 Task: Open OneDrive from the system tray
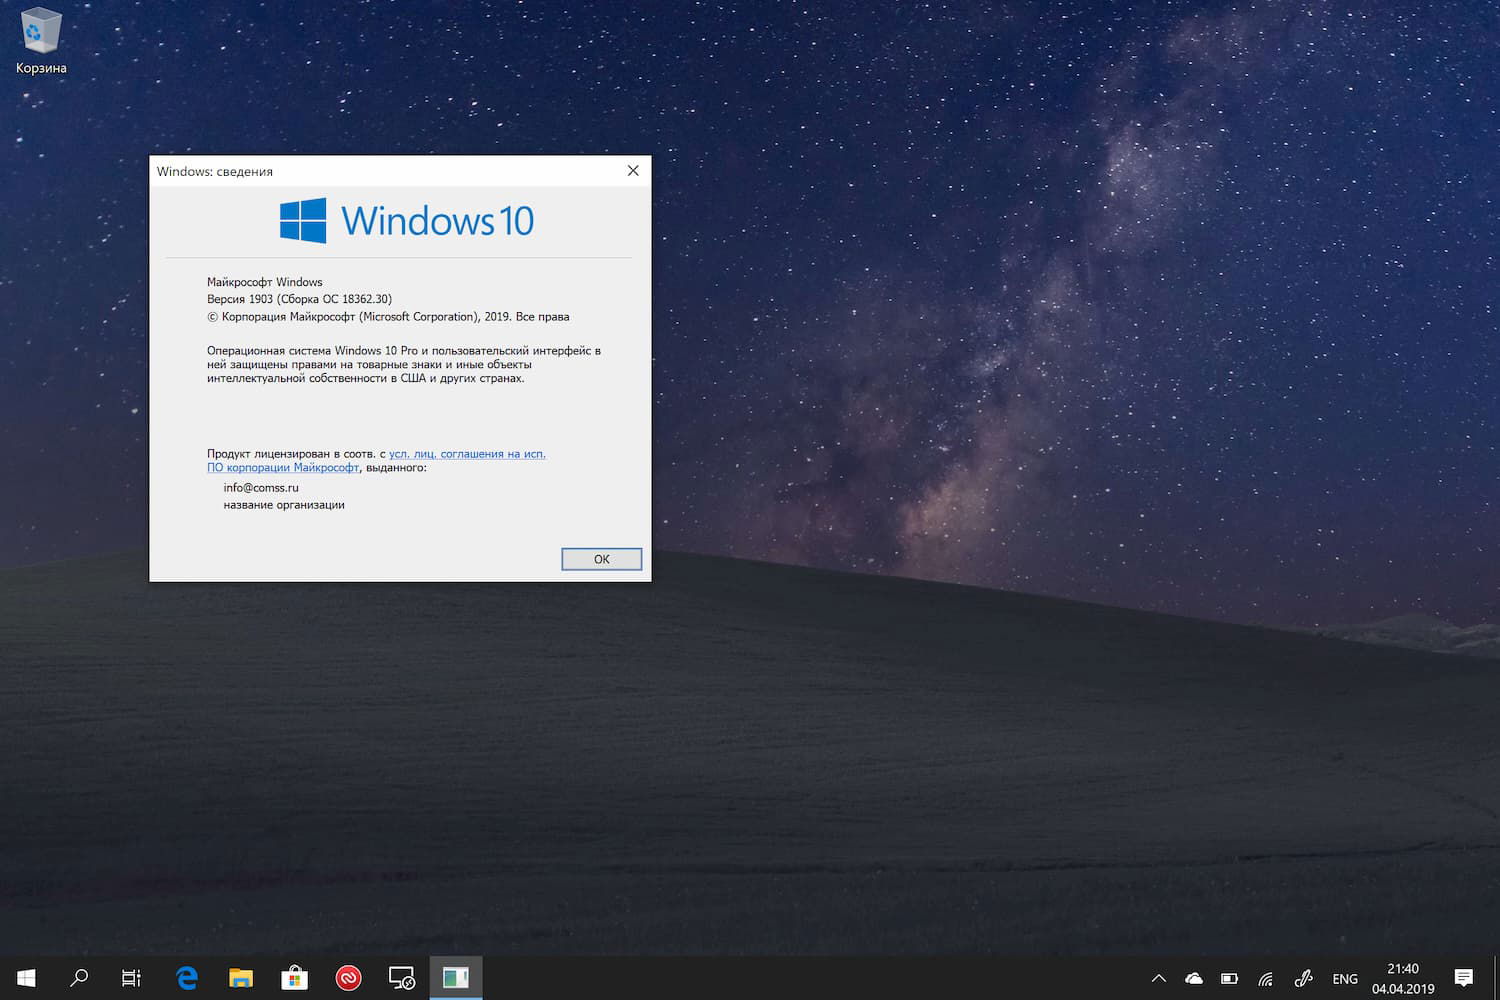(x=1194, y=977)
